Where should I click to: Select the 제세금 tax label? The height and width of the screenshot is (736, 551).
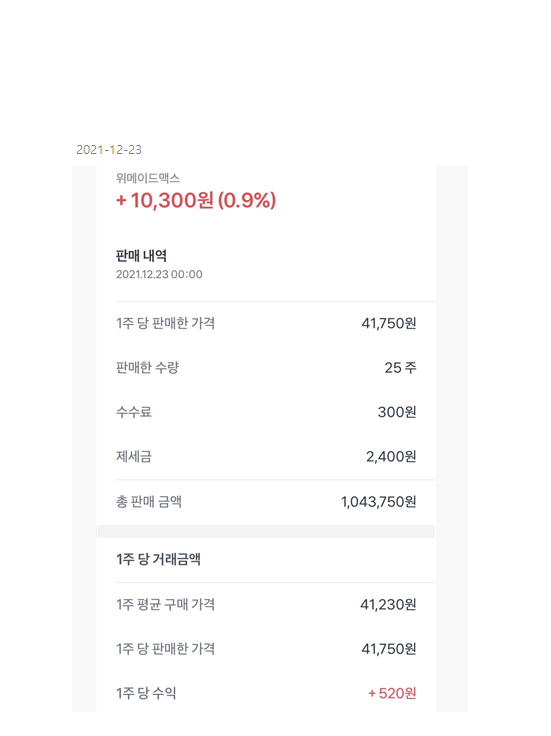tap(134, 456)
